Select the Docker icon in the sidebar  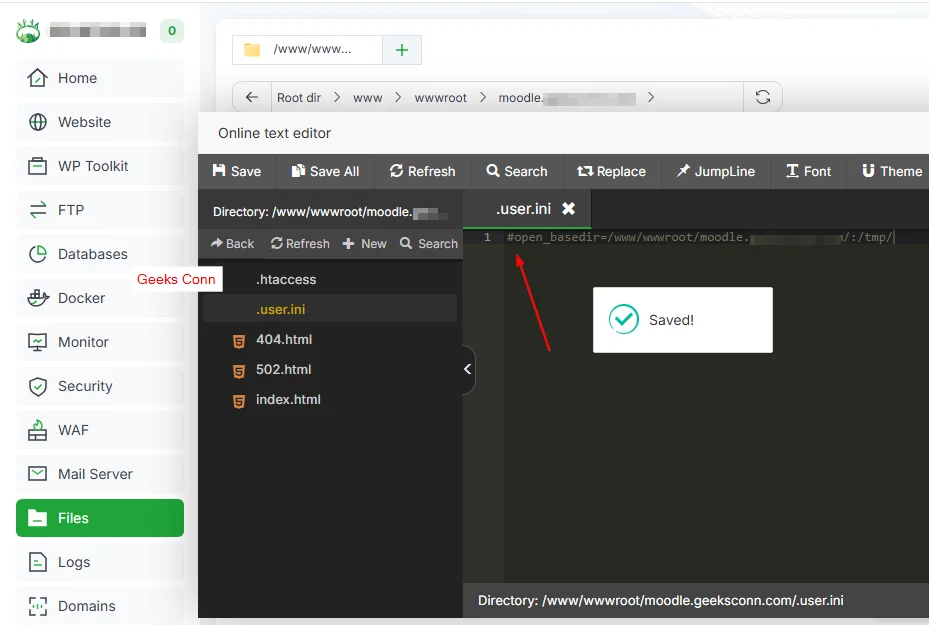[x=37, y=298]
